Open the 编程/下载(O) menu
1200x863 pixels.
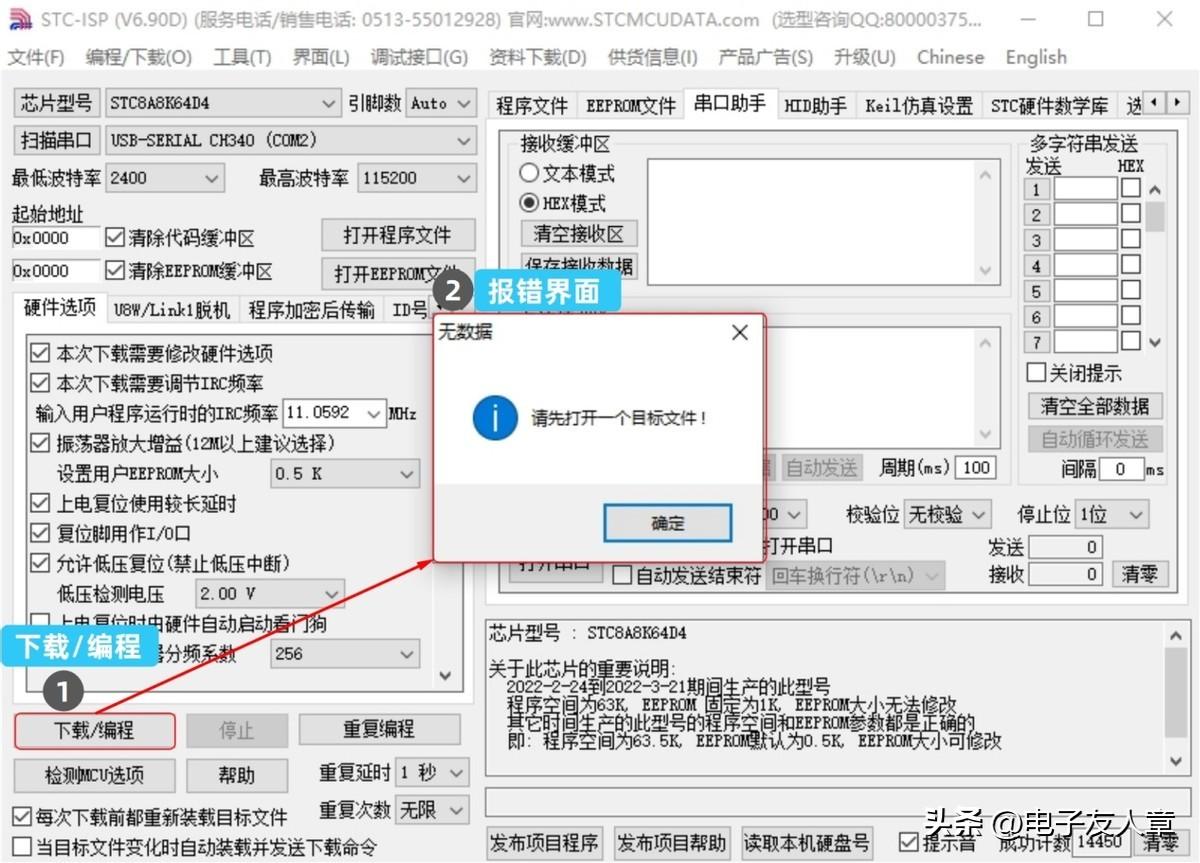click(x=139, y=57)
